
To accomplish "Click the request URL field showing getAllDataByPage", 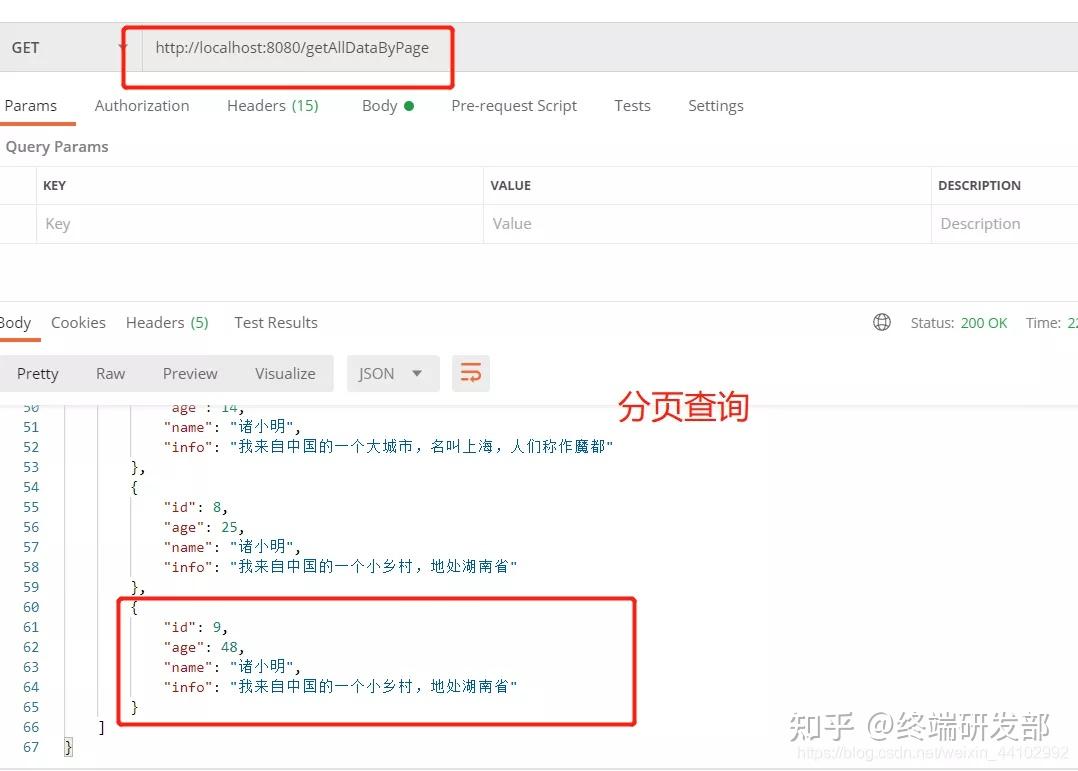I will pyautogui.click(x=290, y=46).
